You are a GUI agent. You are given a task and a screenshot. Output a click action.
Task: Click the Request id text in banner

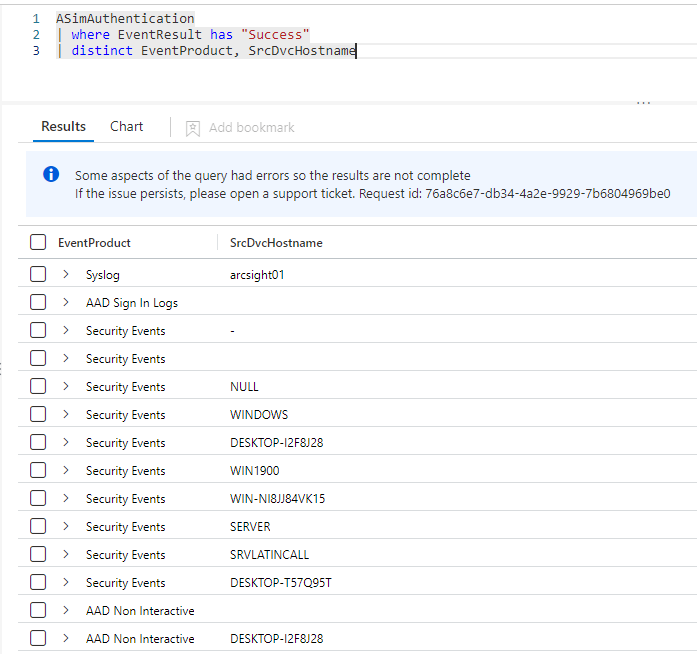tap(514, 194)
